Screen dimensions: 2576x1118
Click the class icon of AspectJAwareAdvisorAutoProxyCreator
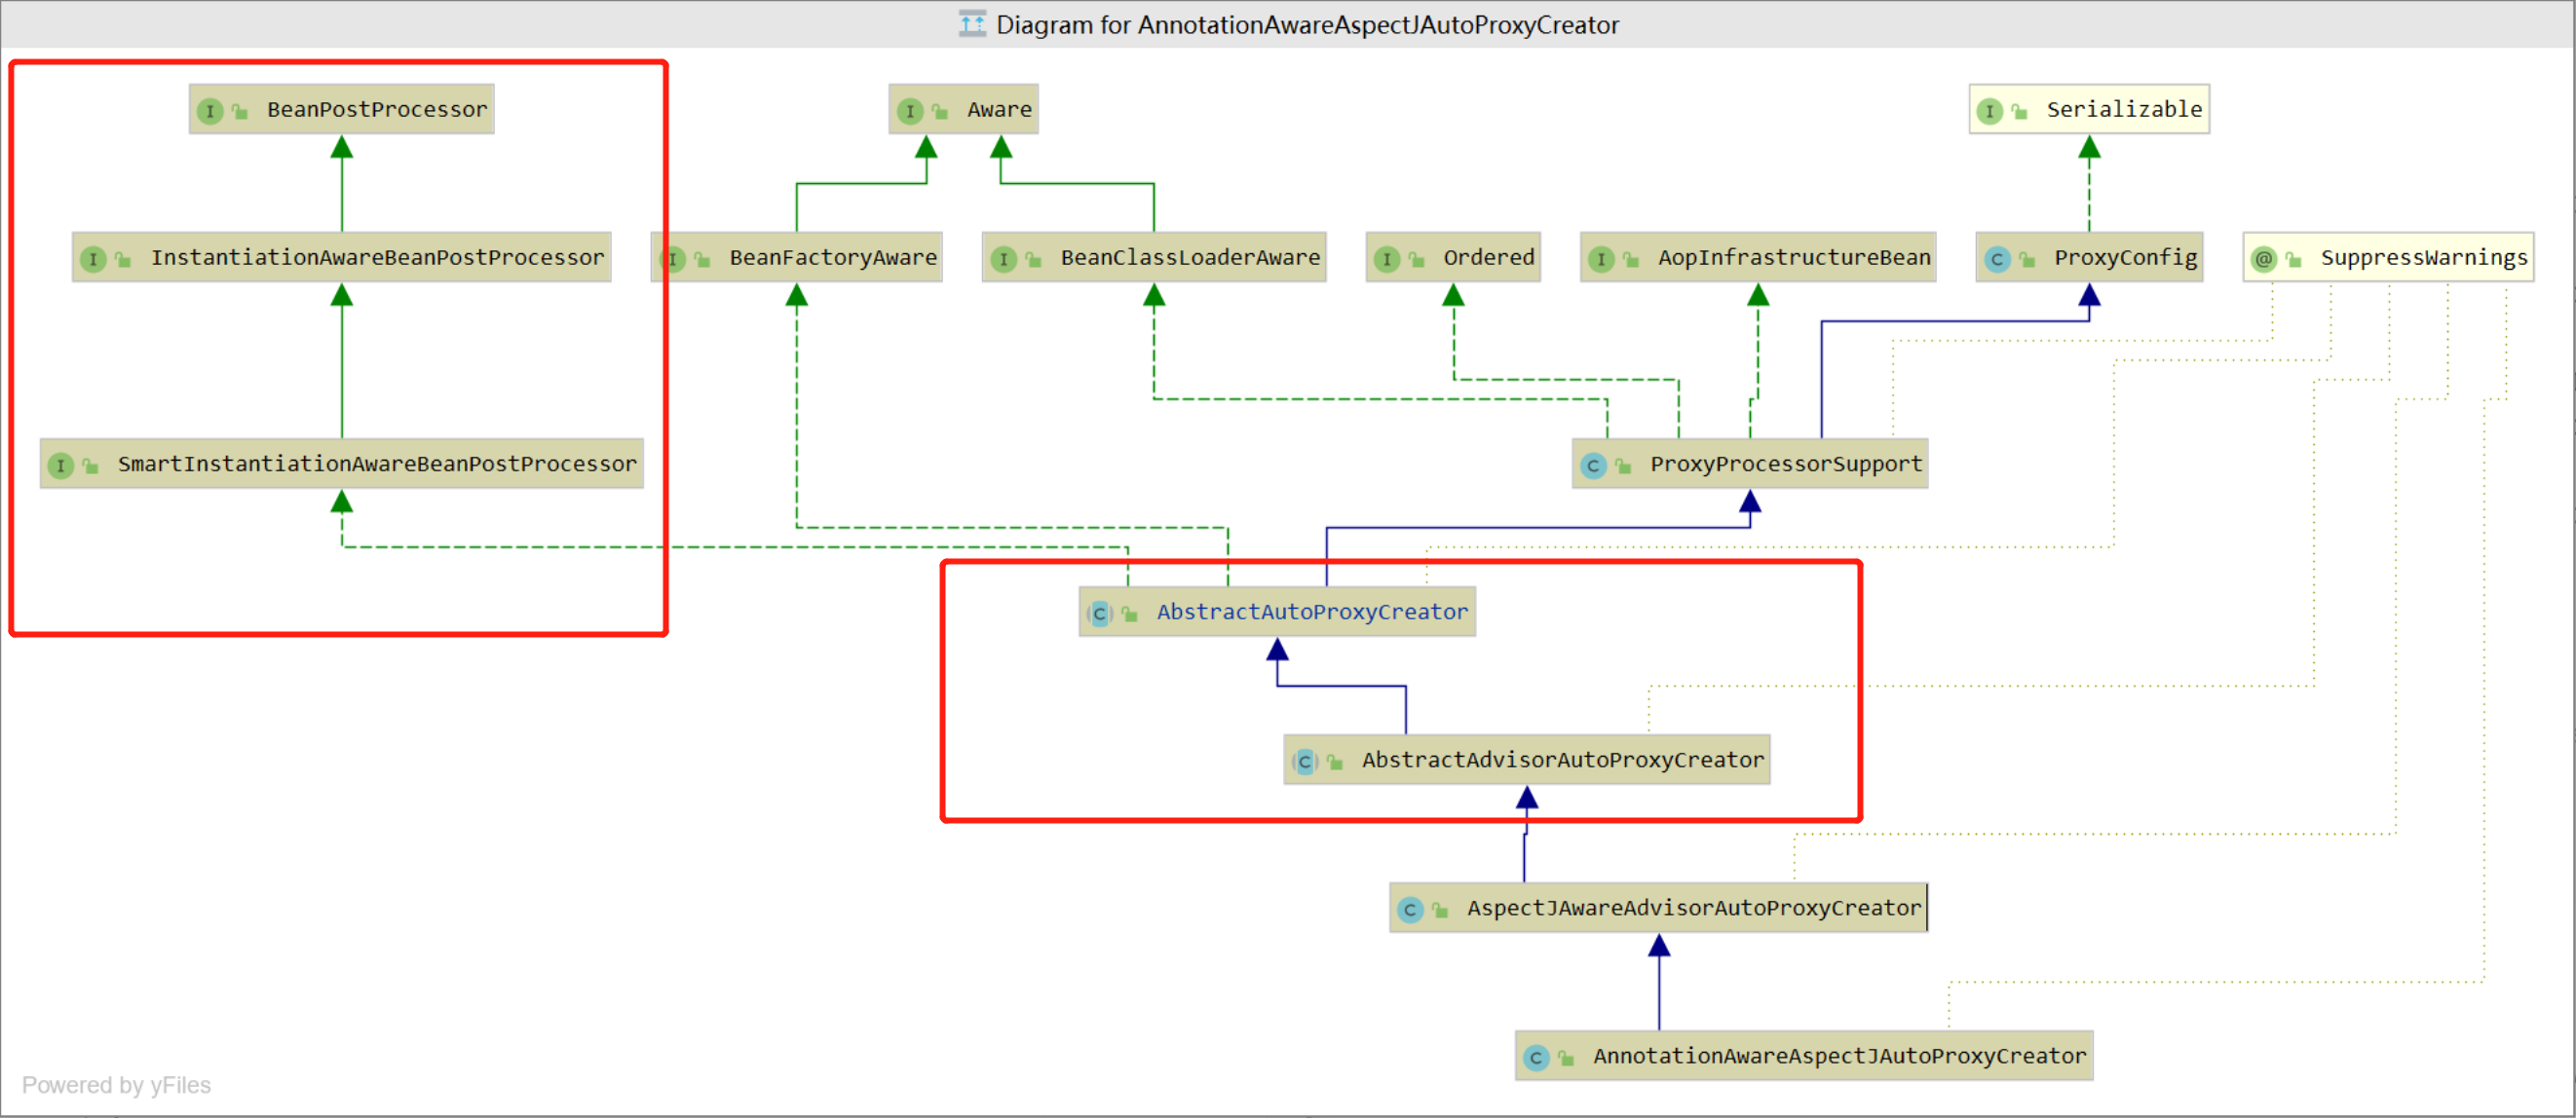tap(1410, 909)
